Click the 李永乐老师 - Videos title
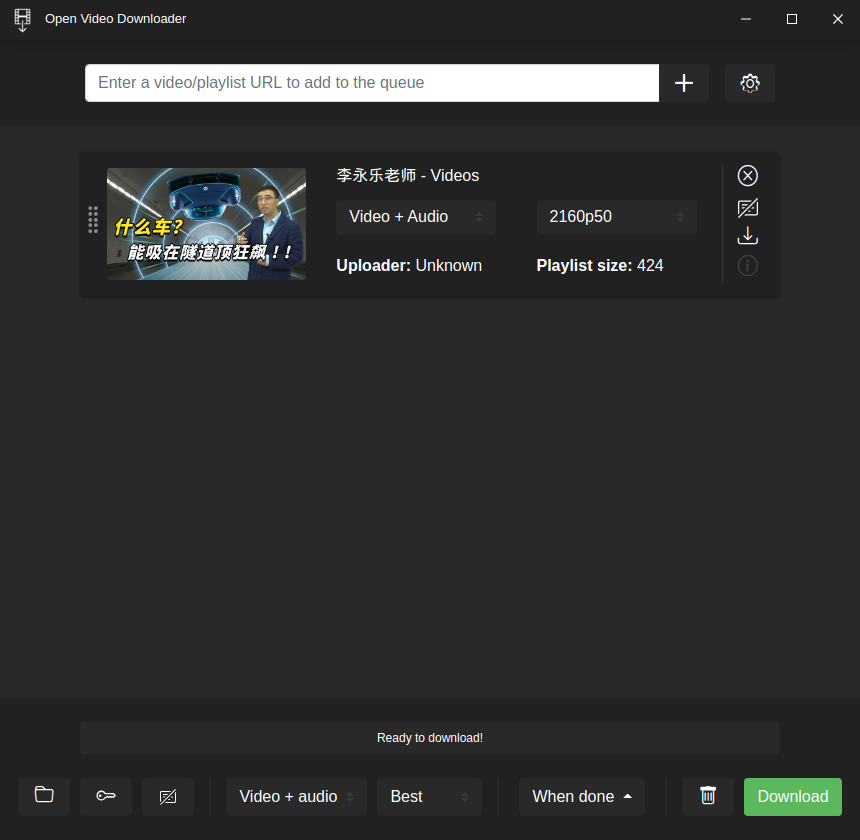Image resolution: width=860 pixels, height=840 pixels. click(x=408, y=175)
